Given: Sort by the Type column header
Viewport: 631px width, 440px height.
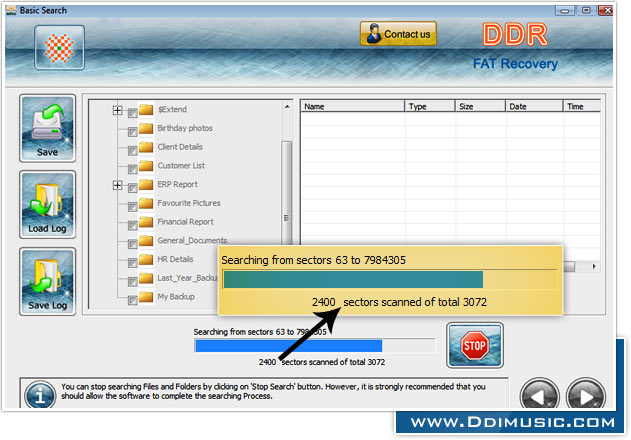Looking at the screenshot, I should coord(430,106).
